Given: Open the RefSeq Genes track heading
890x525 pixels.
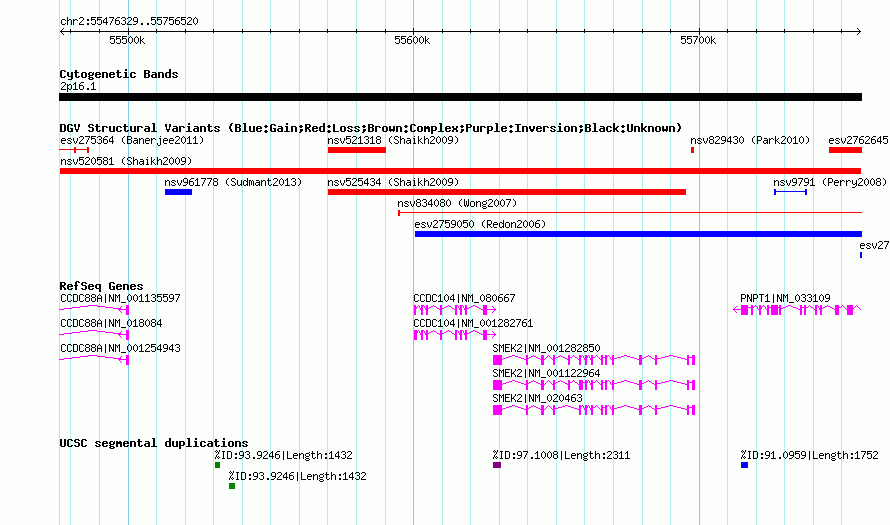Looking at the screenshot, I should click(101, 286).
